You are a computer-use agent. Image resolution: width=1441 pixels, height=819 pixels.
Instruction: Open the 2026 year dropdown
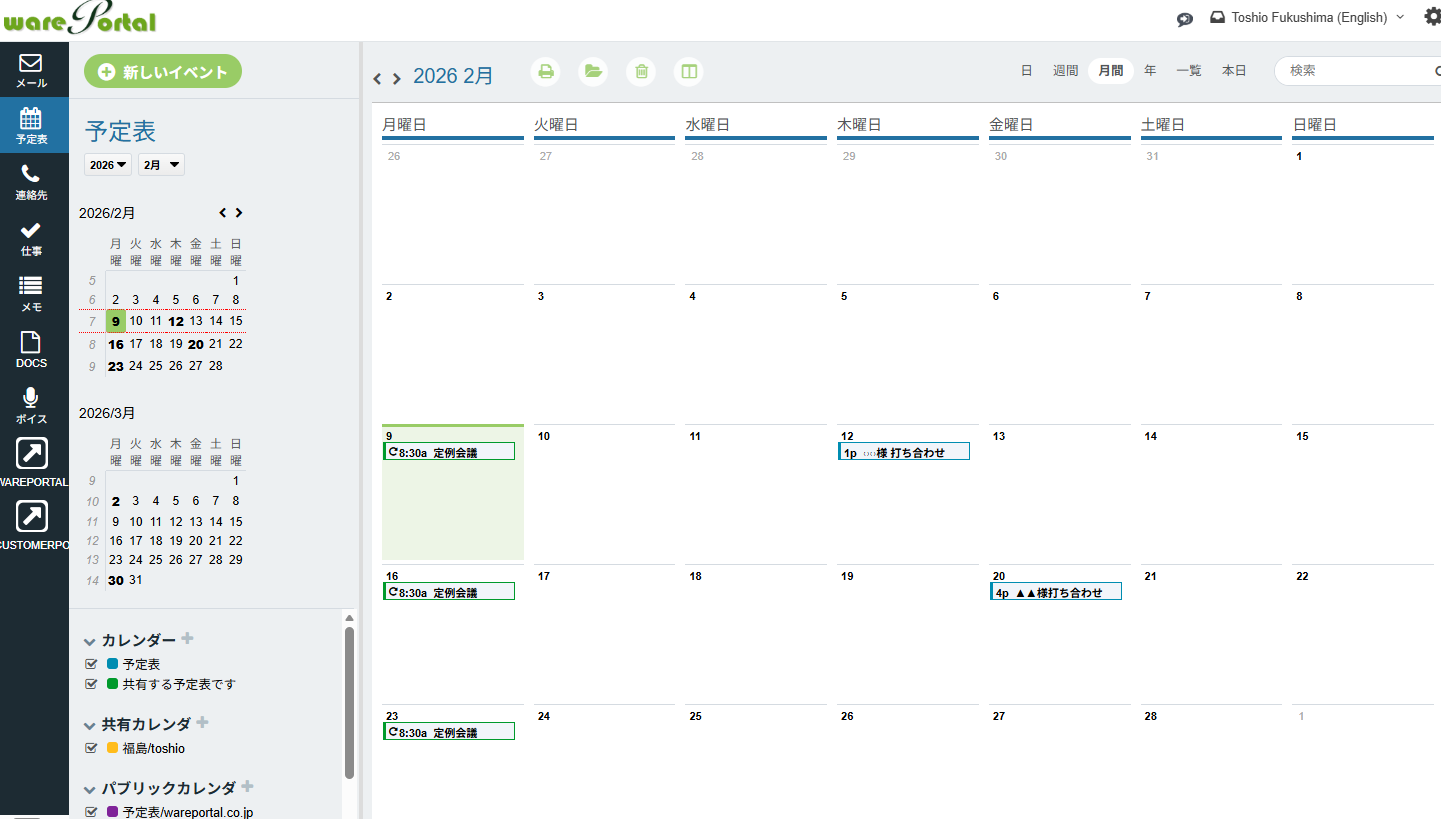pyautogui.click(x=108, y=165)
